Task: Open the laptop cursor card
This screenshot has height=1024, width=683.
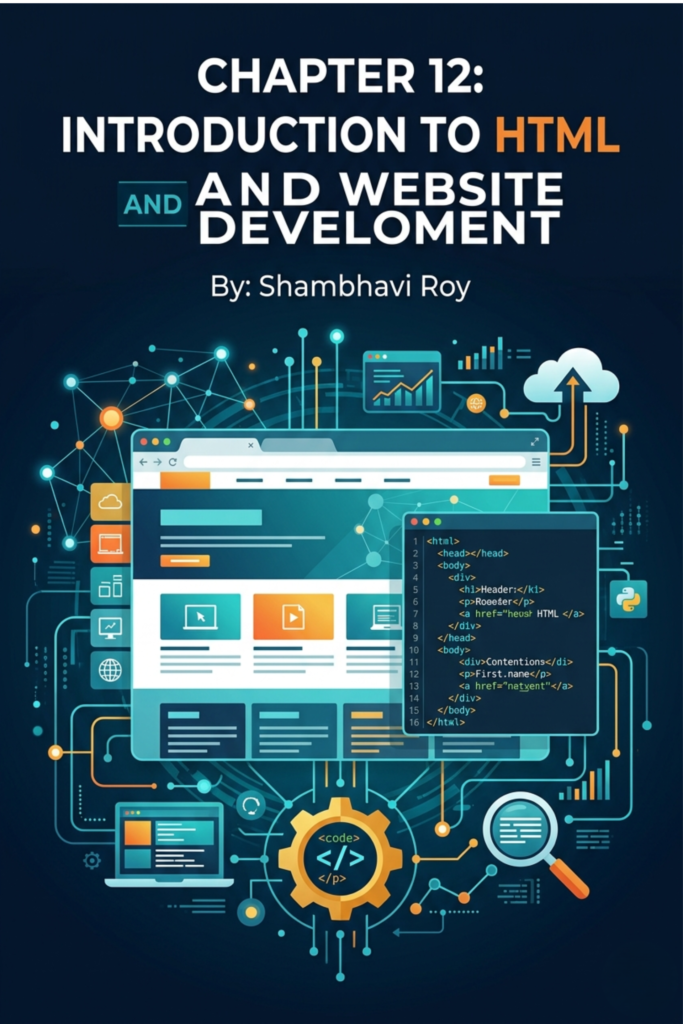Action: coord(200,616)
